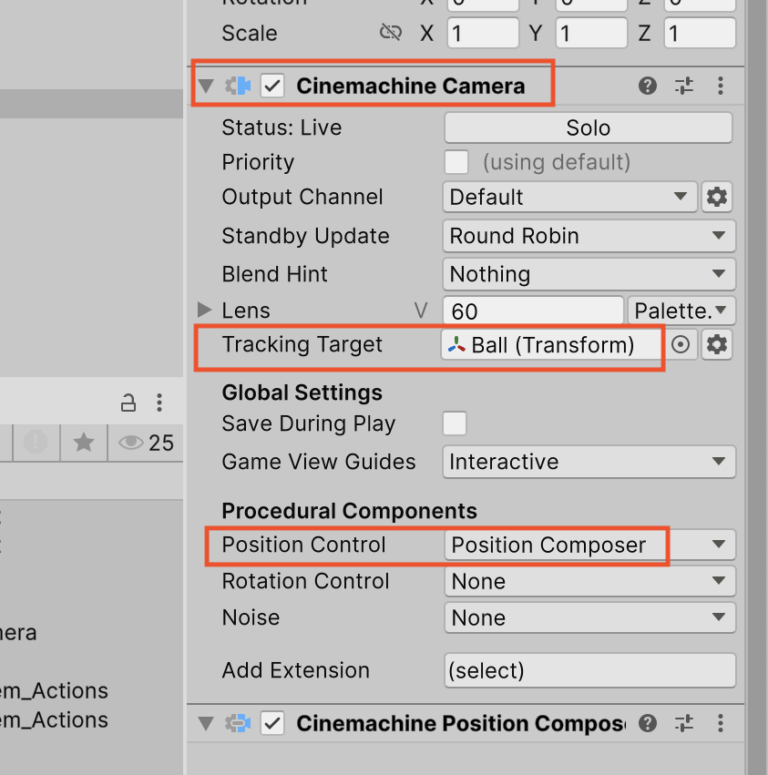This screenshot has width=768, height=775.
Task: Click the Scale constrain proportions link icon
Action: [390, 33]
